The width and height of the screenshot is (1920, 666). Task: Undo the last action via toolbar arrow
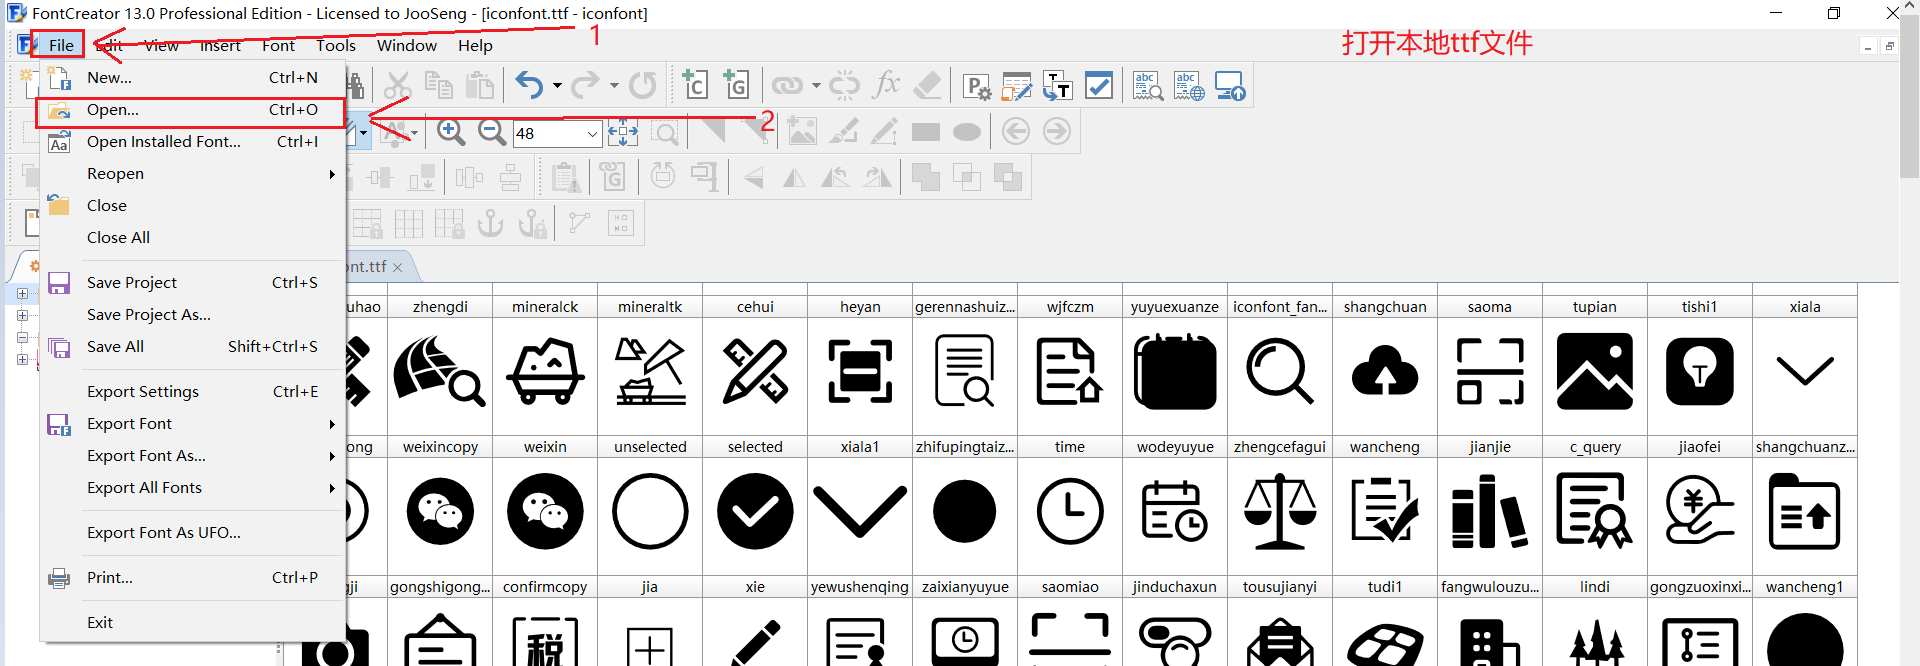[x=529, y=86]
